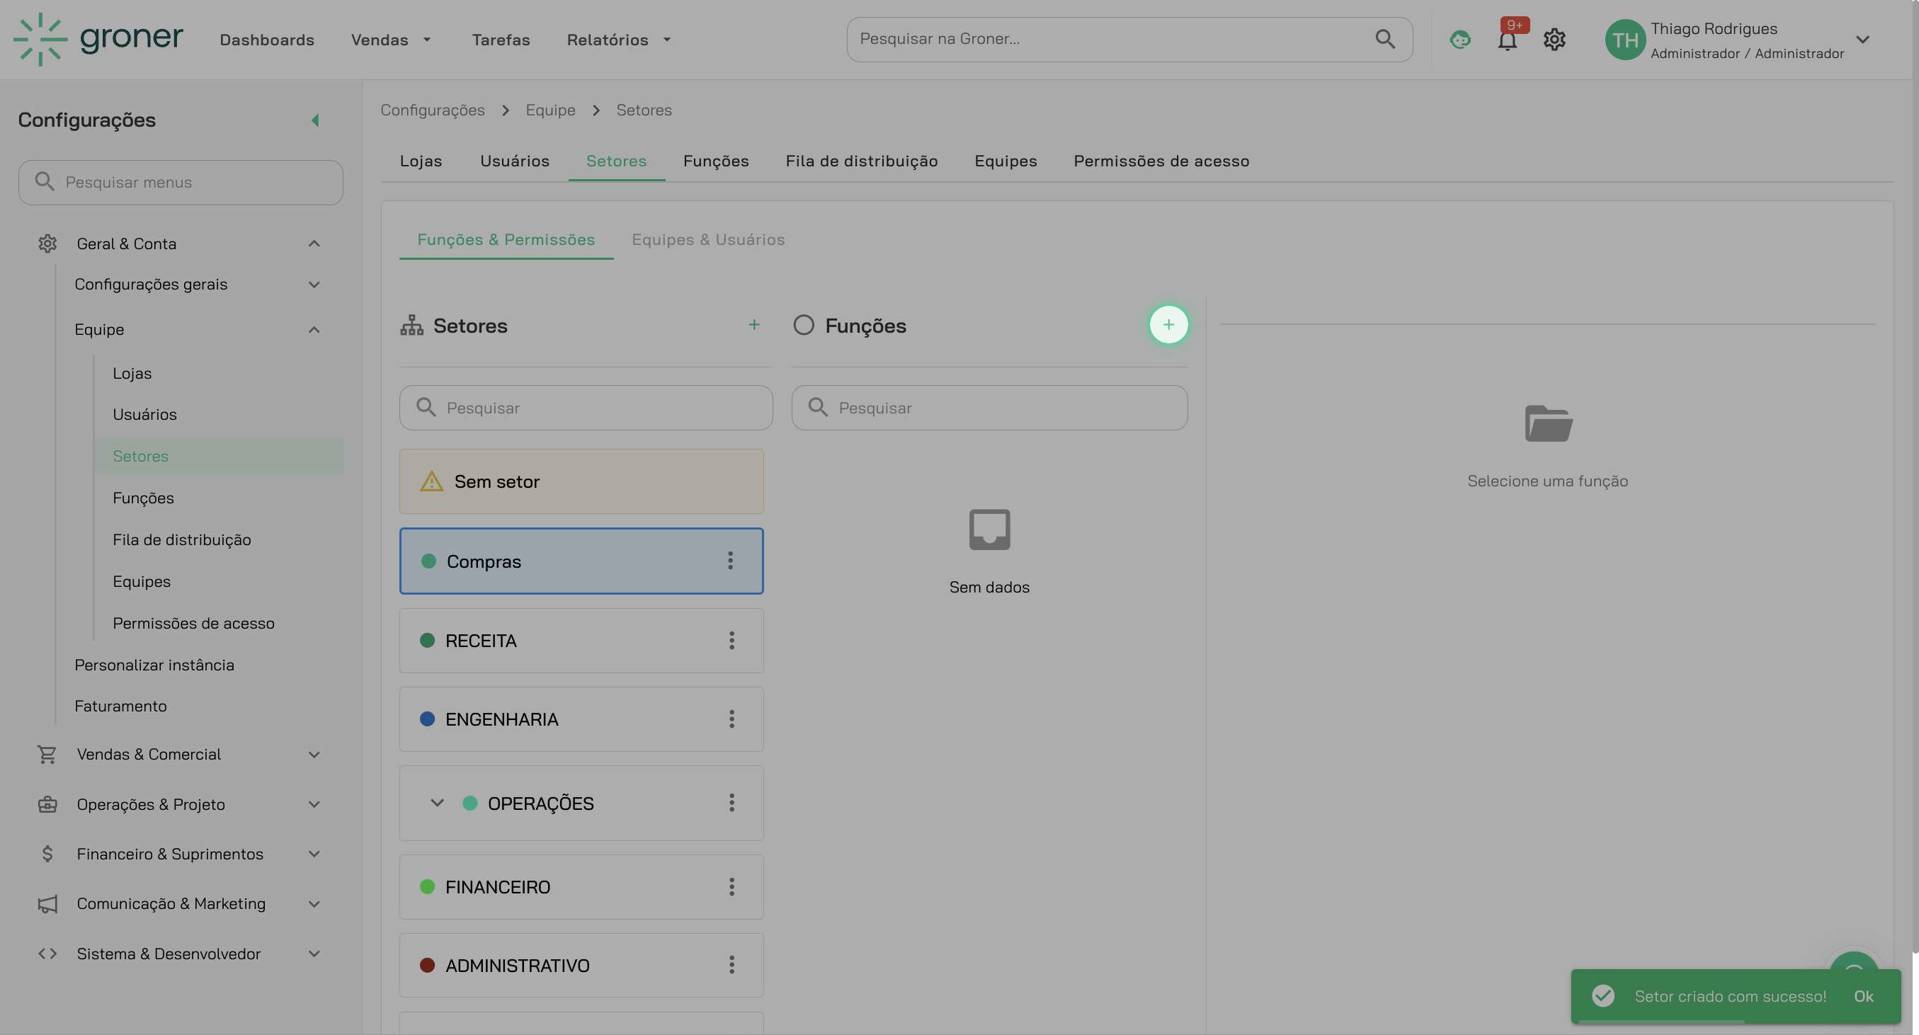Image resolution: width=1919 pixels, height=1035 pixels.
Task: Open the notifications bell icon
Action: (1506, 39)
